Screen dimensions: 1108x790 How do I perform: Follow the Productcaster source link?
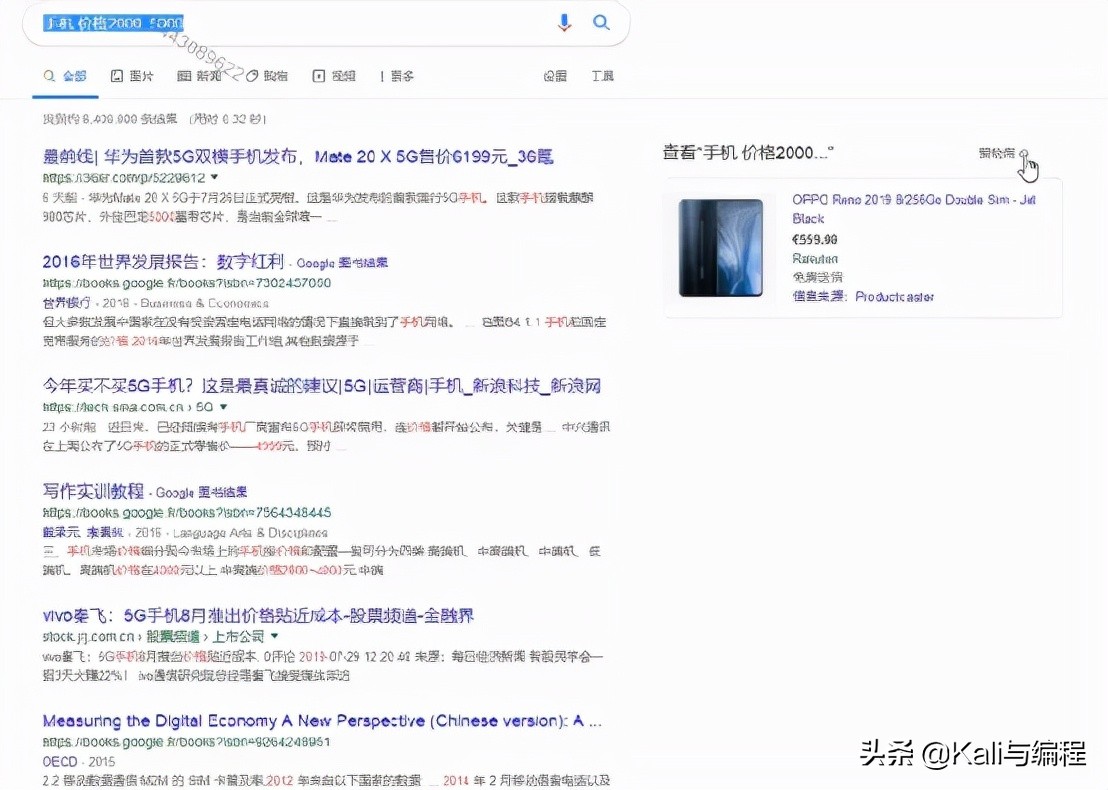coord(894,297)
